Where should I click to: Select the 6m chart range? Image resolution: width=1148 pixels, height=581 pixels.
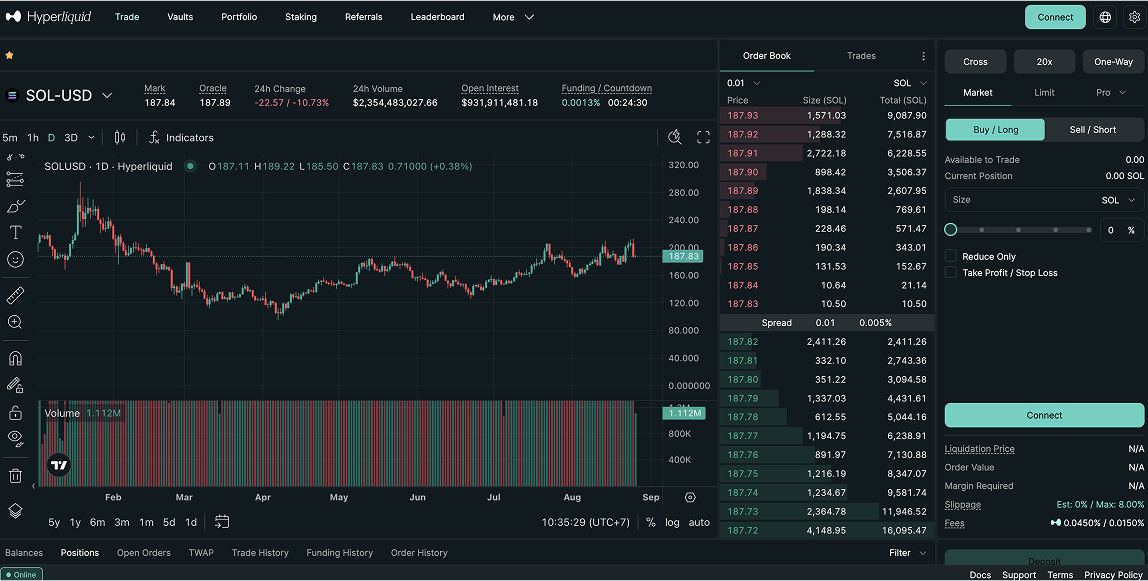[97, 522]
